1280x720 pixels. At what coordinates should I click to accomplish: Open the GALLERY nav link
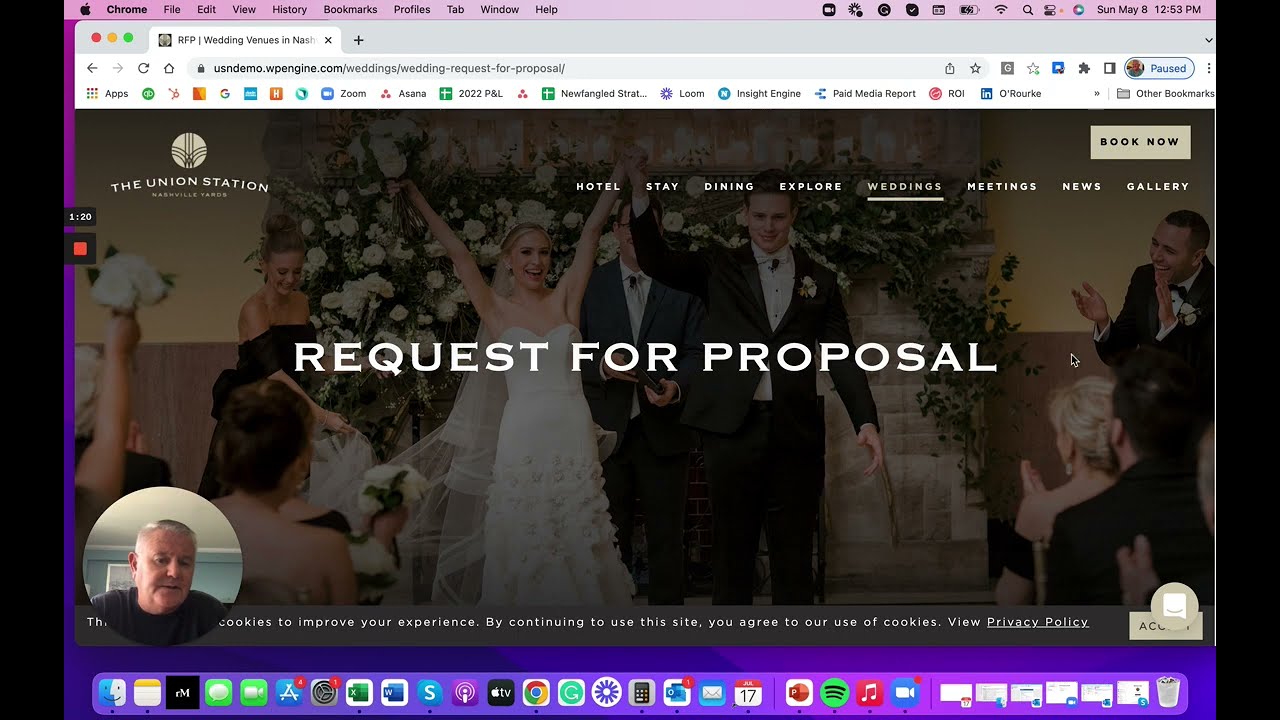[1158, 187]
